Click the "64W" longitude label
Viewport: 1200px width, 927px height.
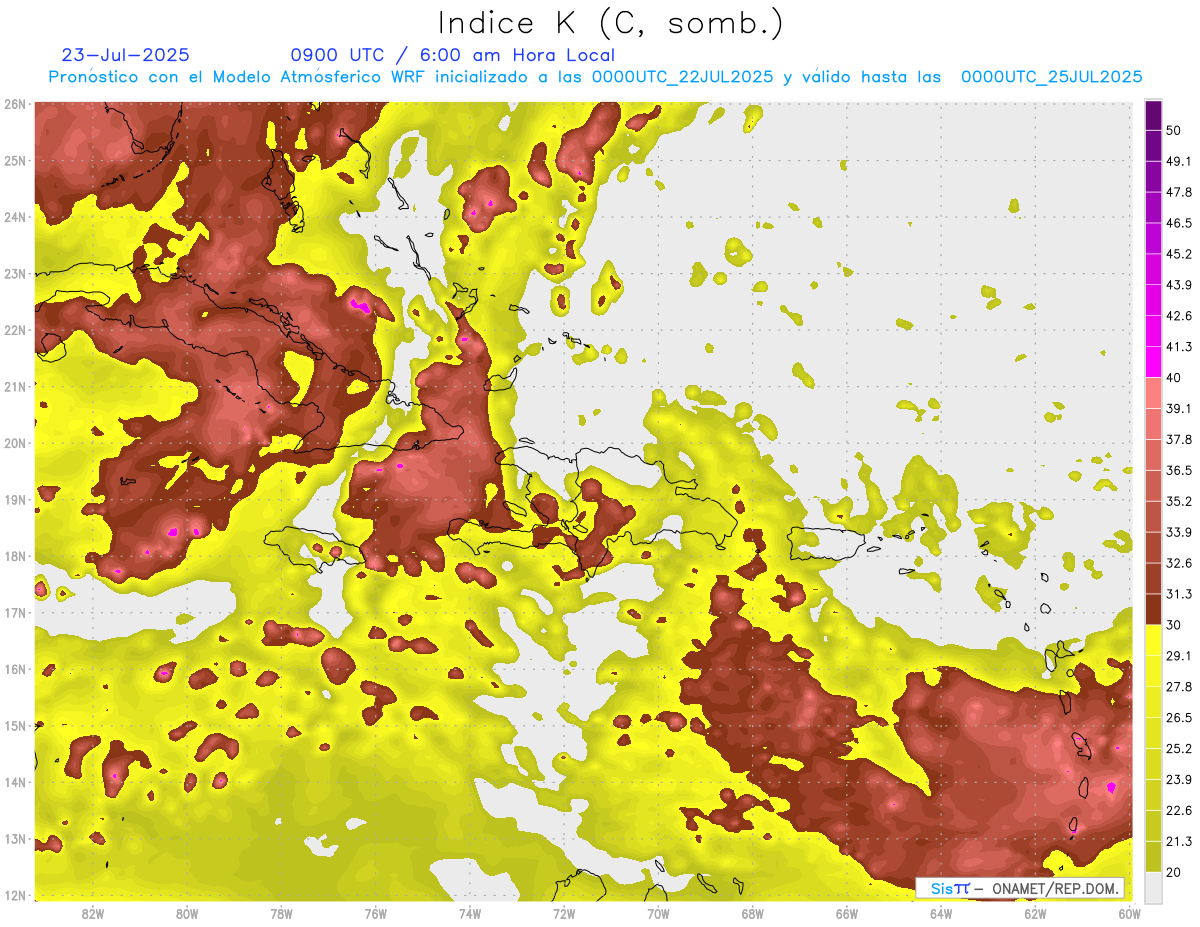(x=940, y=913)
